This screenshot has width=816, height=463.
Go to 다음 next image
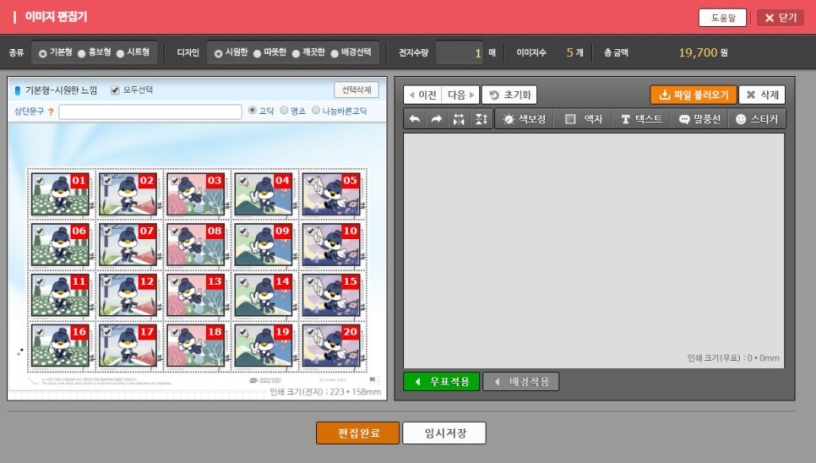461,95
